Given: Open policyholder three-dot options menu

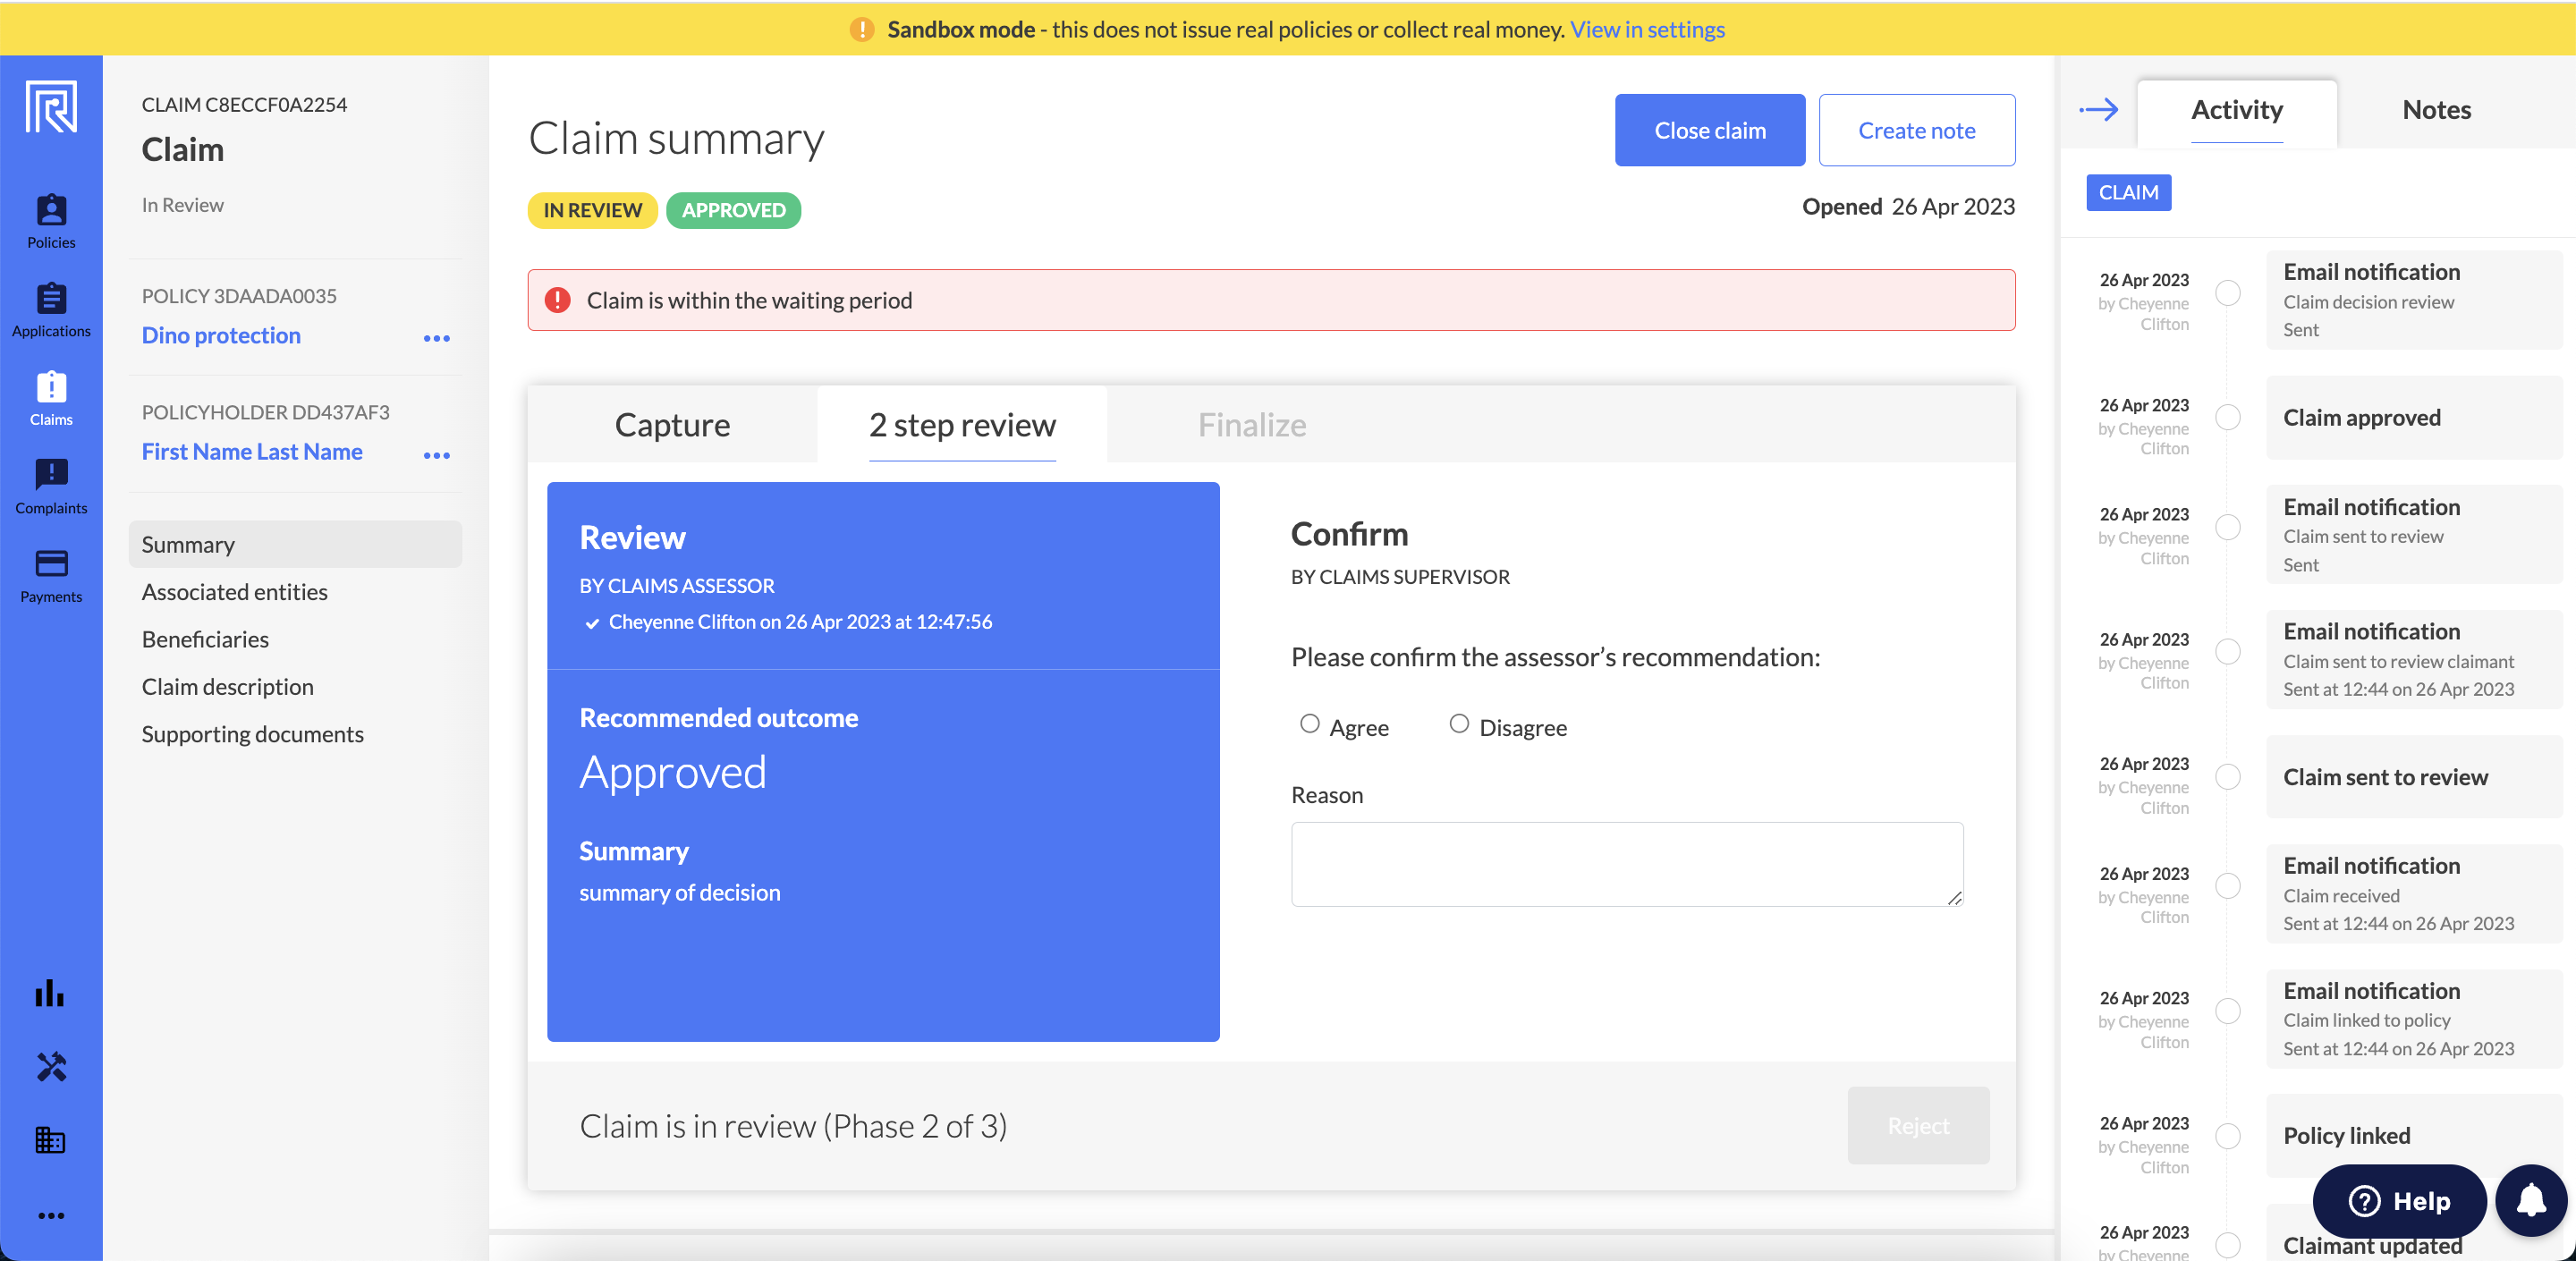Looking at the screenshot, I should pyautogui.click(x=436, y=455).
